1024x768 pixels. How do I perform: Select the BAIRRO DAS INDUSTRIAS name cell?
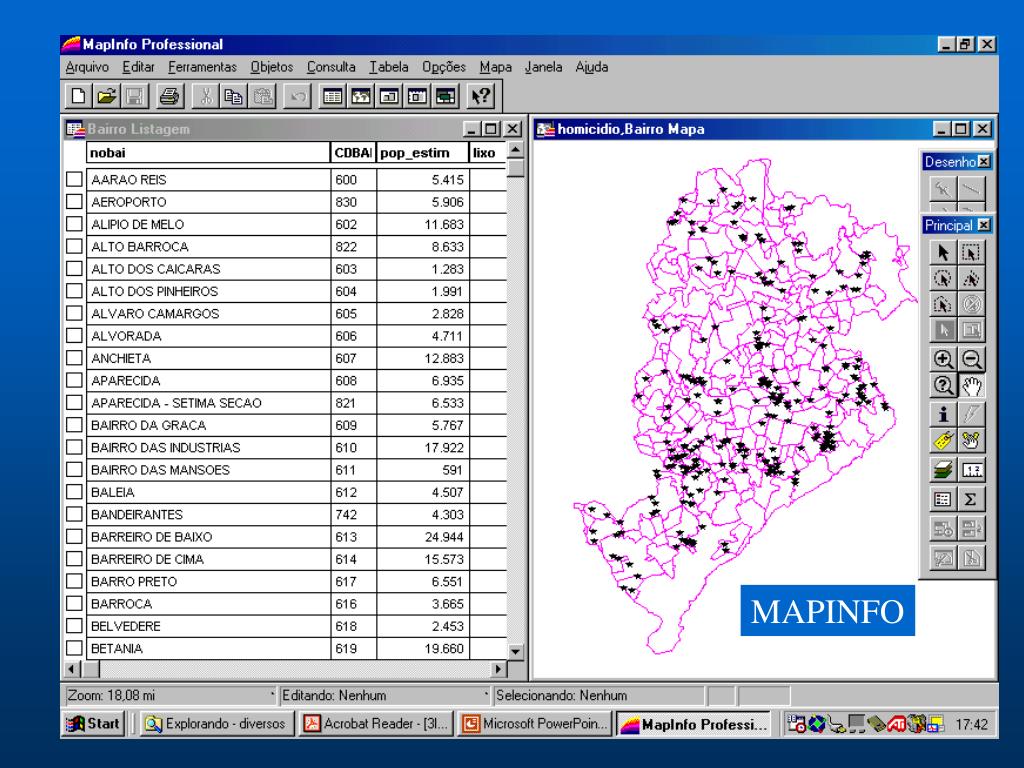[208, 447]
